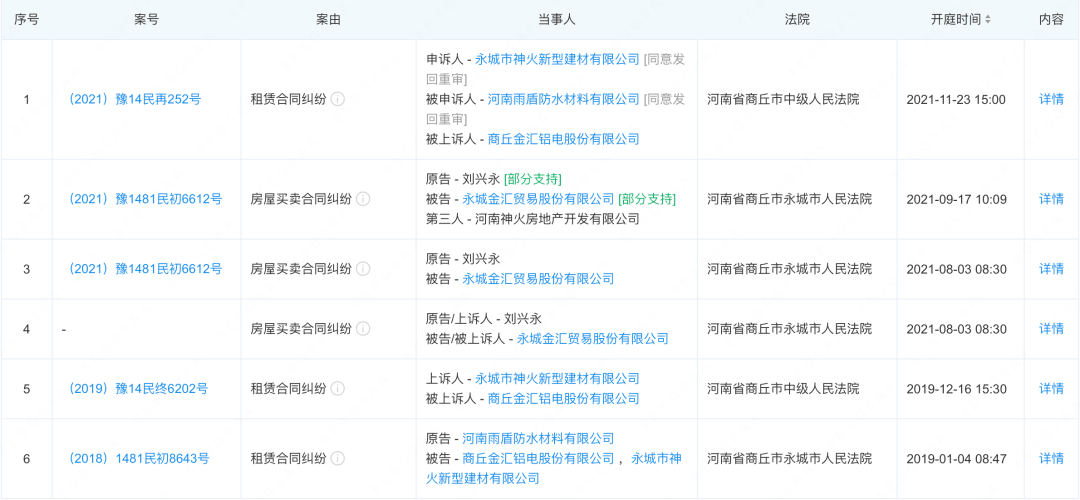The image size is (1080, 500).
Task: Click the green [部分支持] tag after 刘兴永
Action: (532, 180)
